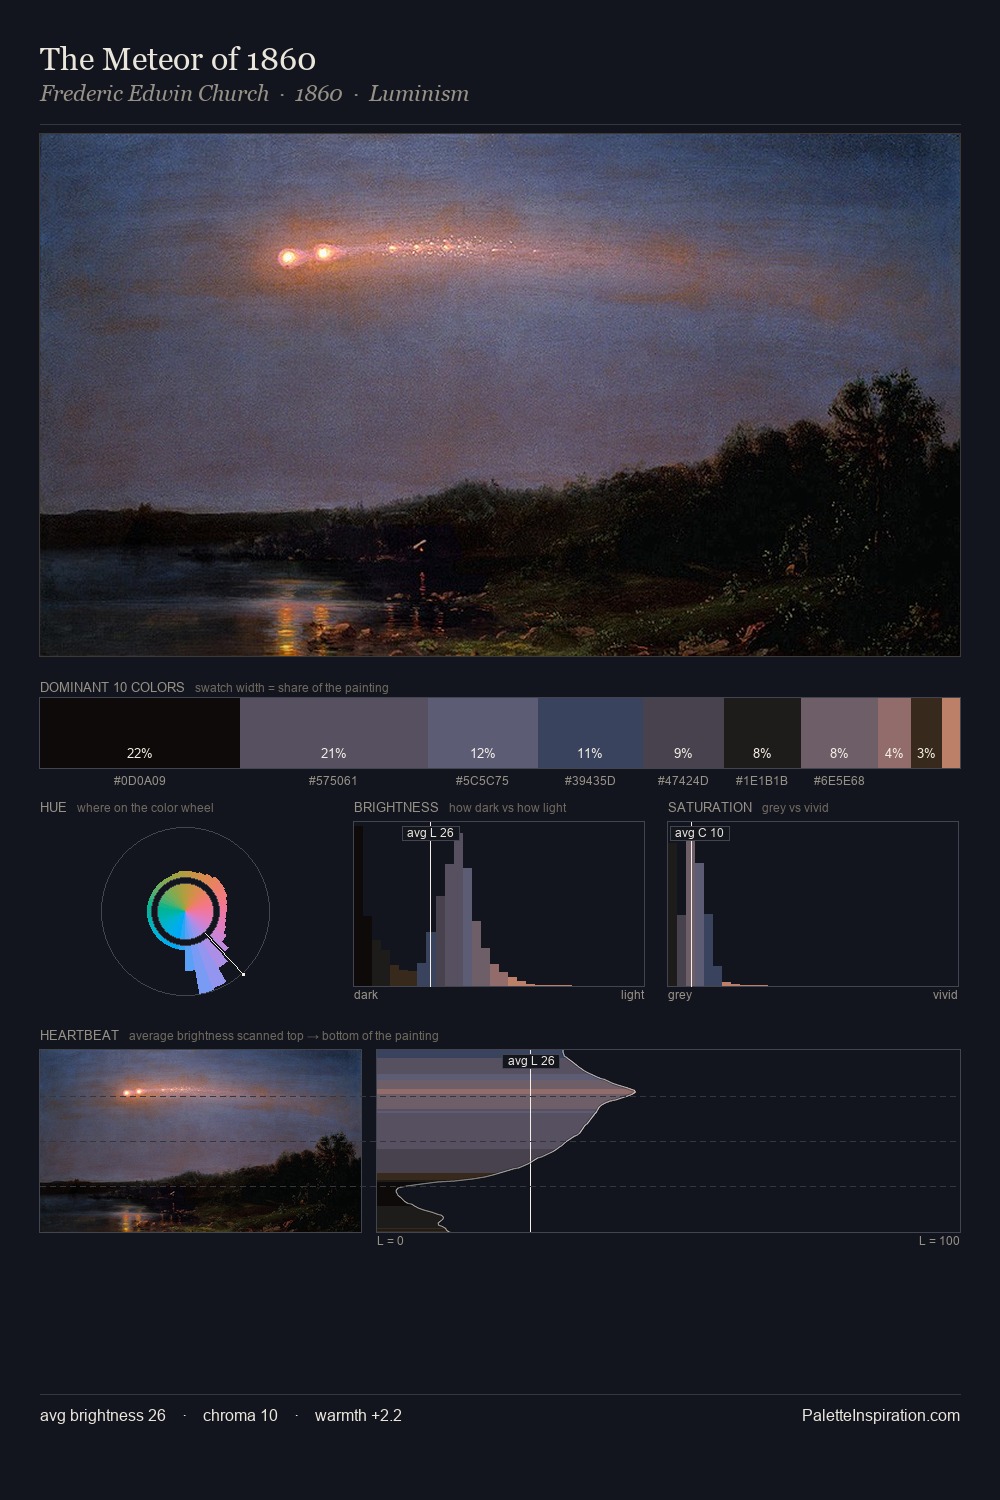Click the 4% pinkish swatch
The width and height of the screenshot is (1000, 1500).
point(894,733)
